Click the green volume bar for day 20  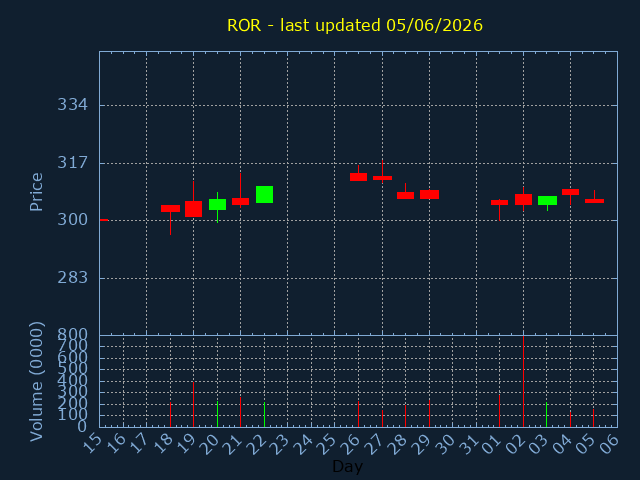pos(218,414)
